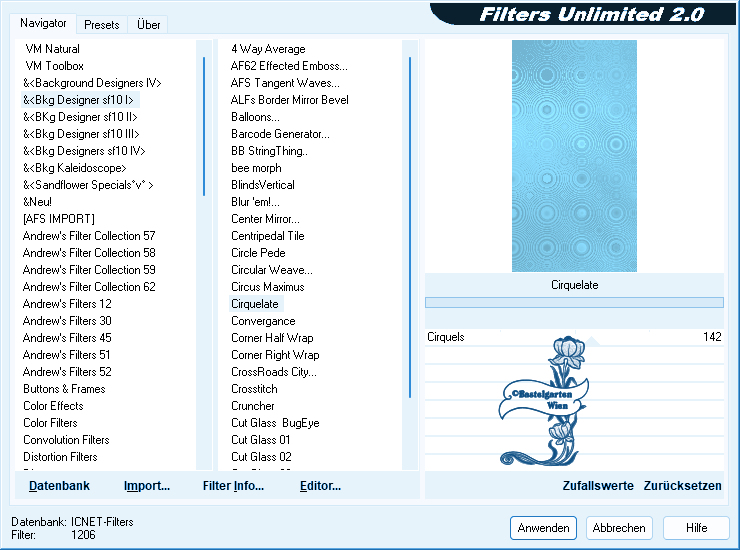Screen dimensions: 740x550
Task: Adjust the Cirquels slider
Action: [574, 337]
